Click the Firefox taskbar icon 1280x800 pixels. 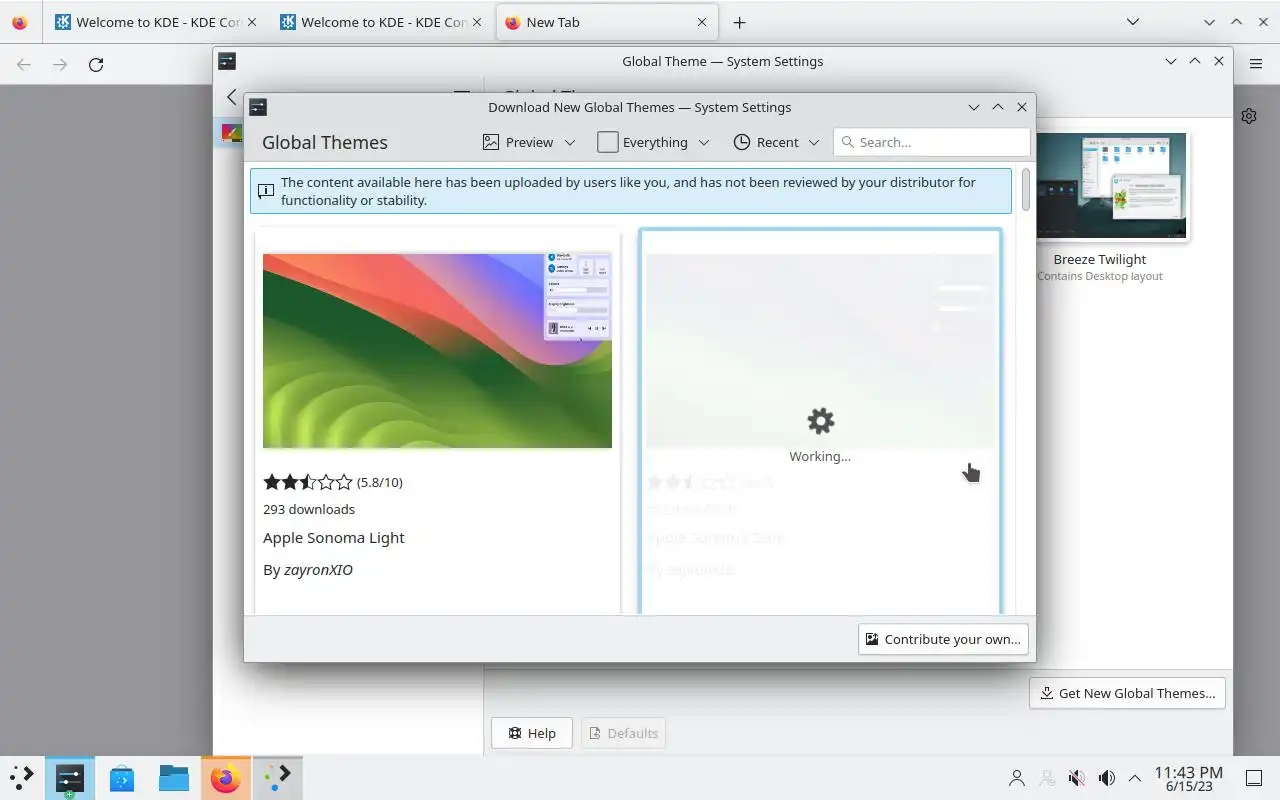tap(226, 777)
